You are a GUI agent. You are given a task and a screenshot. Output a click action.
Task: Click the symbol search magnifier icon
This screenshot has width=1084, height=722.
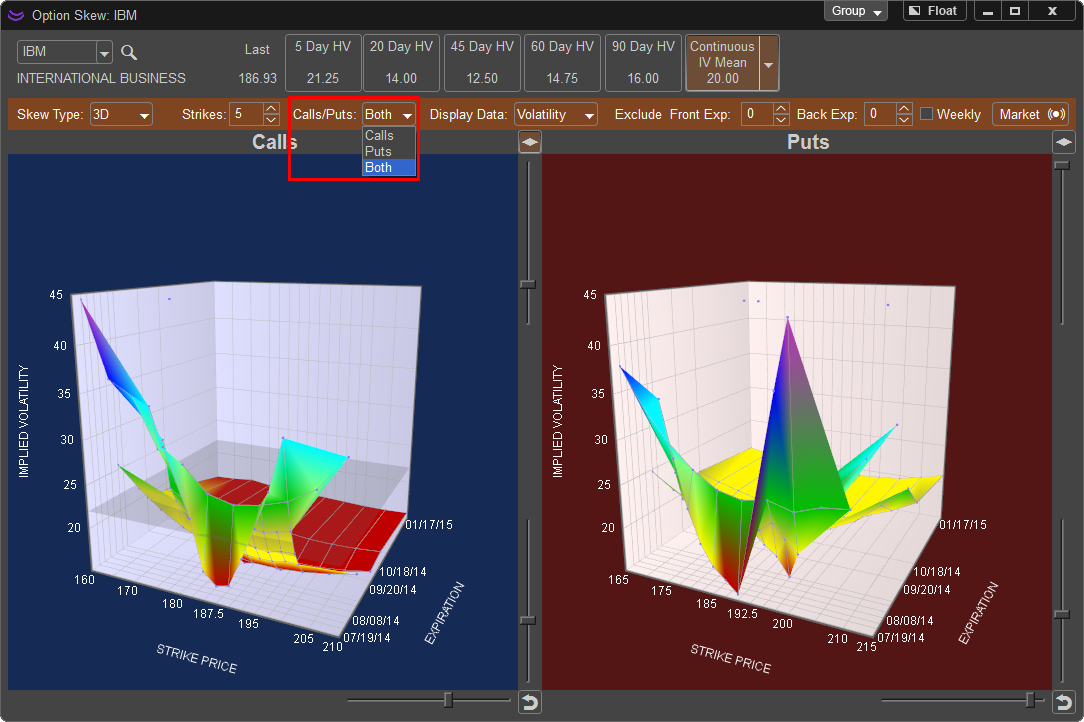click(x=129, y=52)
